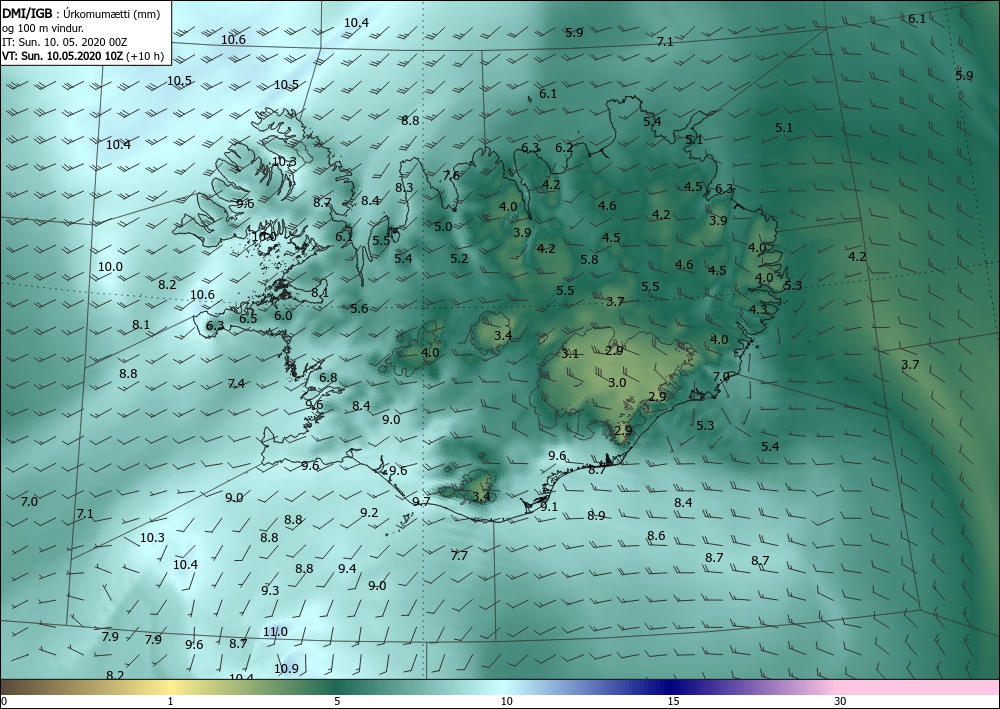Click the map value 8.9
The image size is (1000, 709).
(x=596, y=516)
